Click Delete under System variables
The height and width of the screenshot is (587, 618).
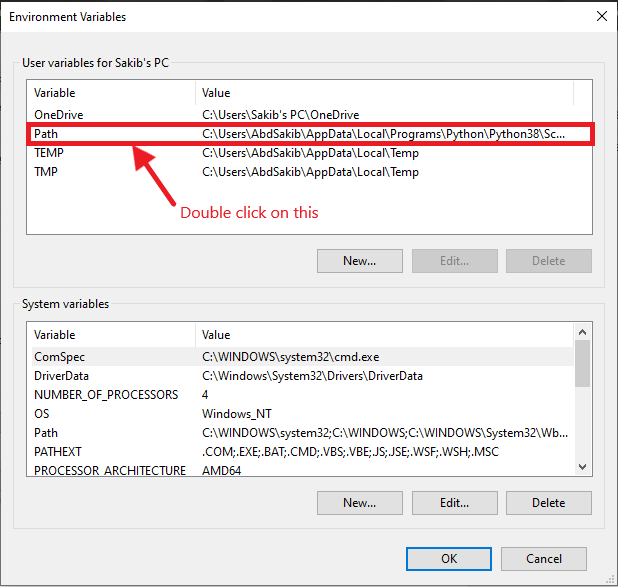coord(549,503)
